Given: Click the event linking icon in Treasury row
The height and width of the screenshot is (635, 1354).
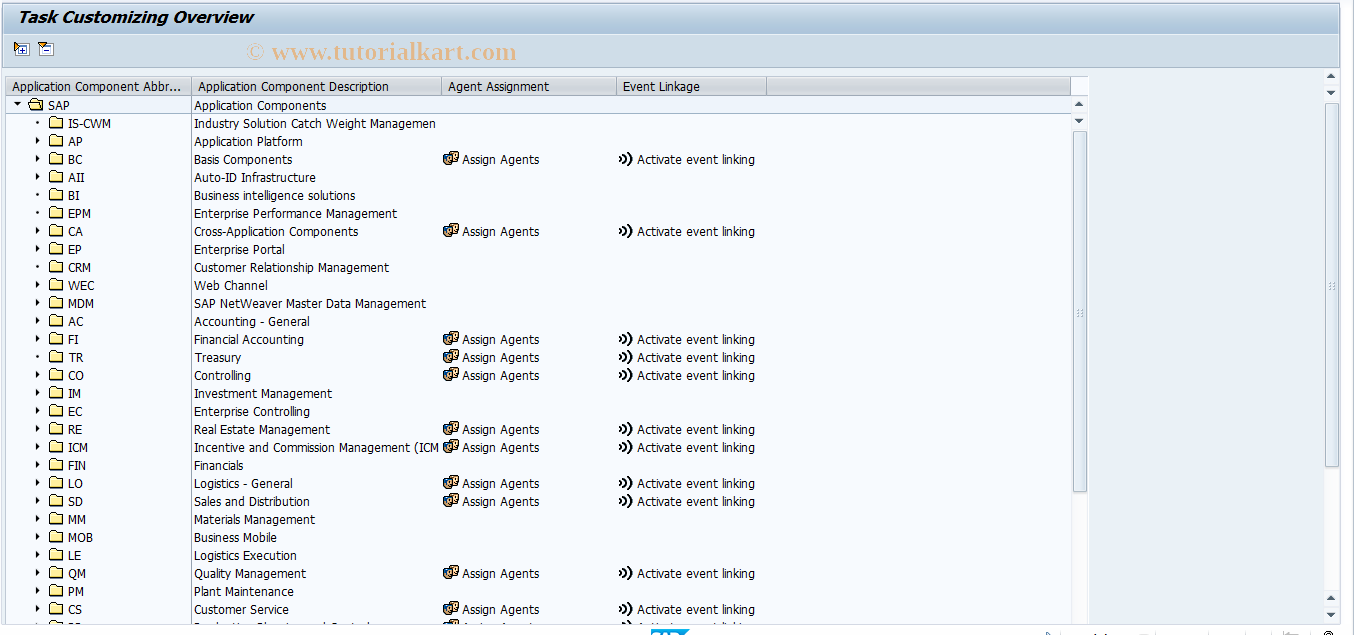Looking at the screenshot, I should click(x=626, y=357).
